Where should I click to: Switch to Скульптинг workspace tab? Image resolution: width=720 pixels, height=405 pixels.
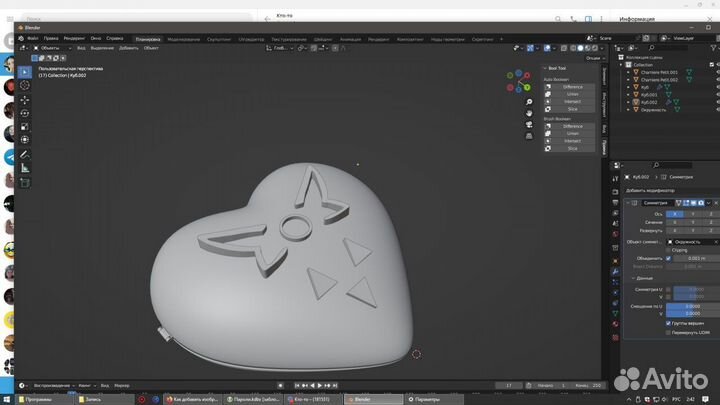(219, 39)
